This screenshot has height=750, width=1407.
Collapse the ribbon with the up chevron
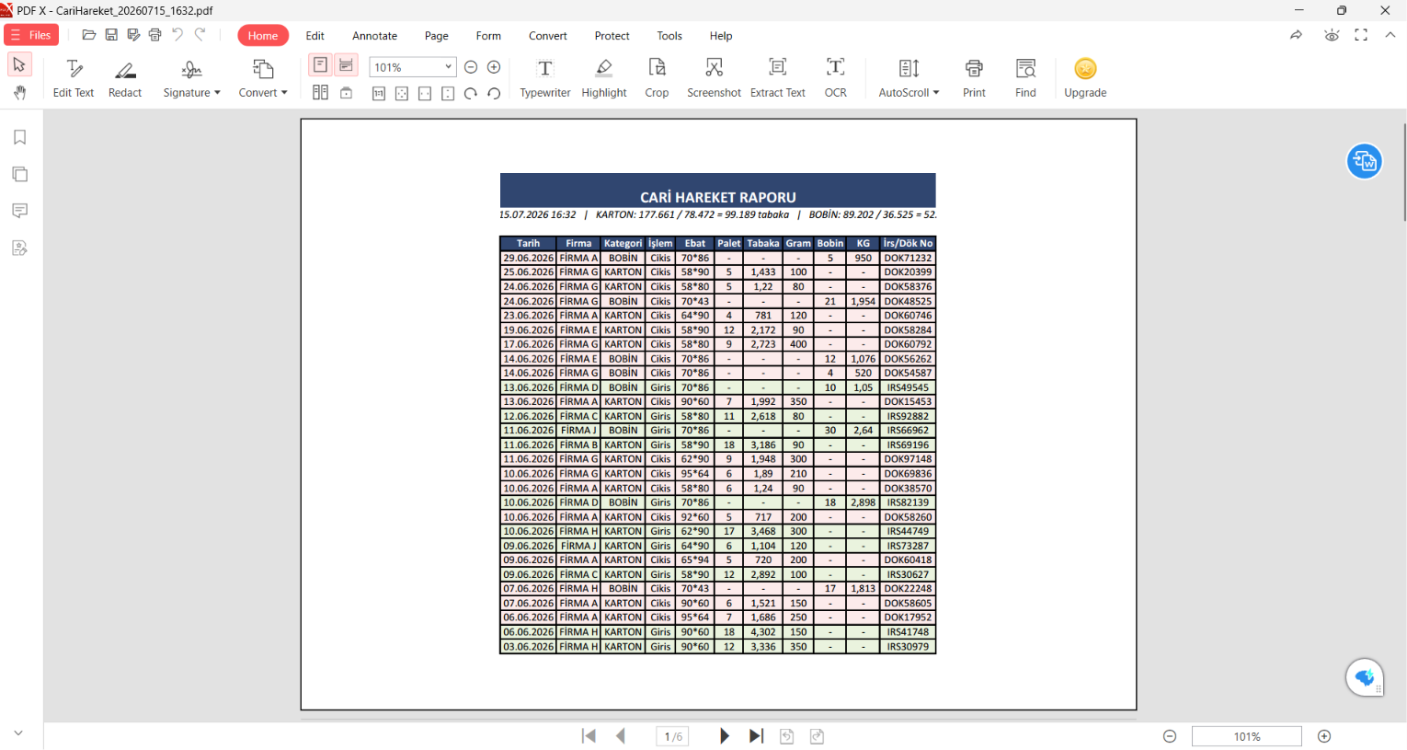tap(1390, 35)
